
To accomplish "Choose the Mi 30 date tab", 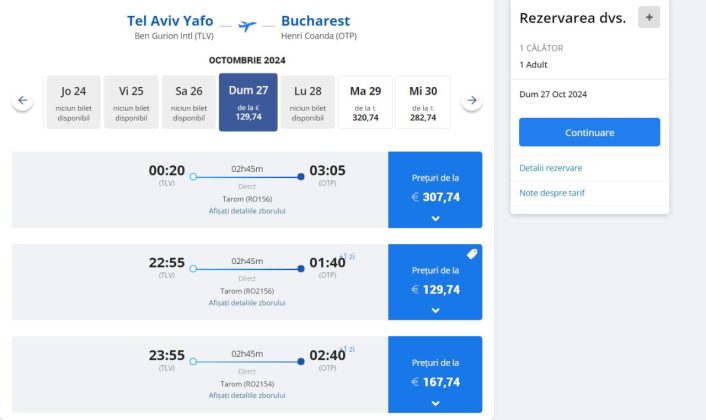I will click(423, 103).
